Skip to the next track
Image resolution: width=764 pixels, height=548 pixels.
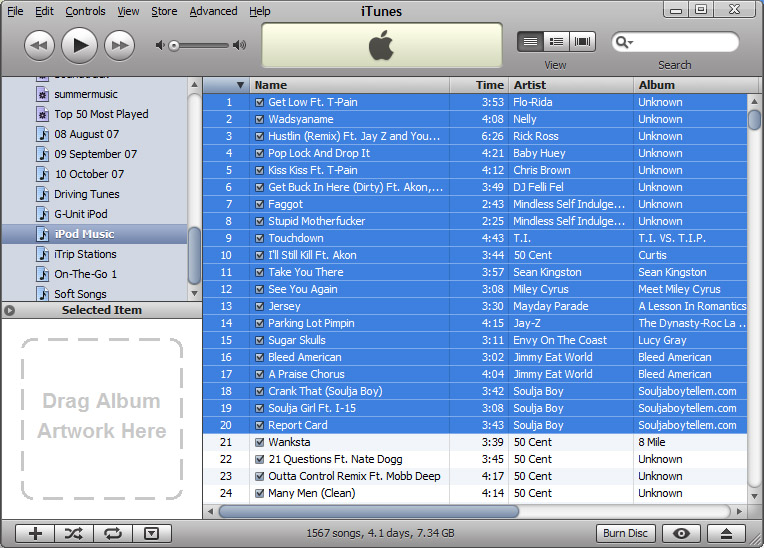click(x=119, y=45)
